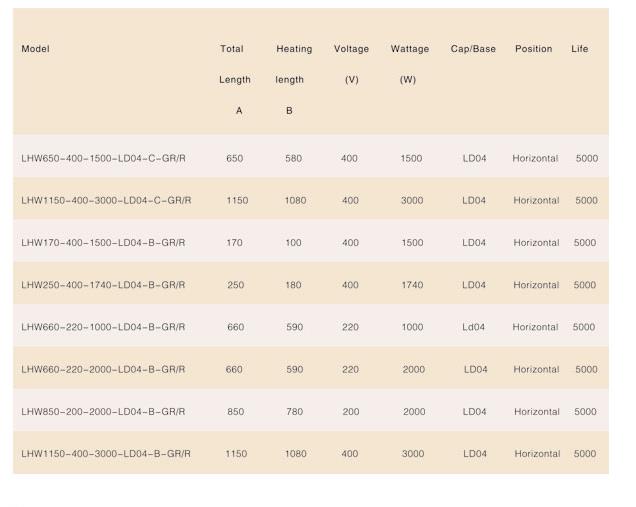Select model LHW1150-400-3000-LD04-B-GR/R
Viewport: 636px width, 507px height.
click(106, 453)
